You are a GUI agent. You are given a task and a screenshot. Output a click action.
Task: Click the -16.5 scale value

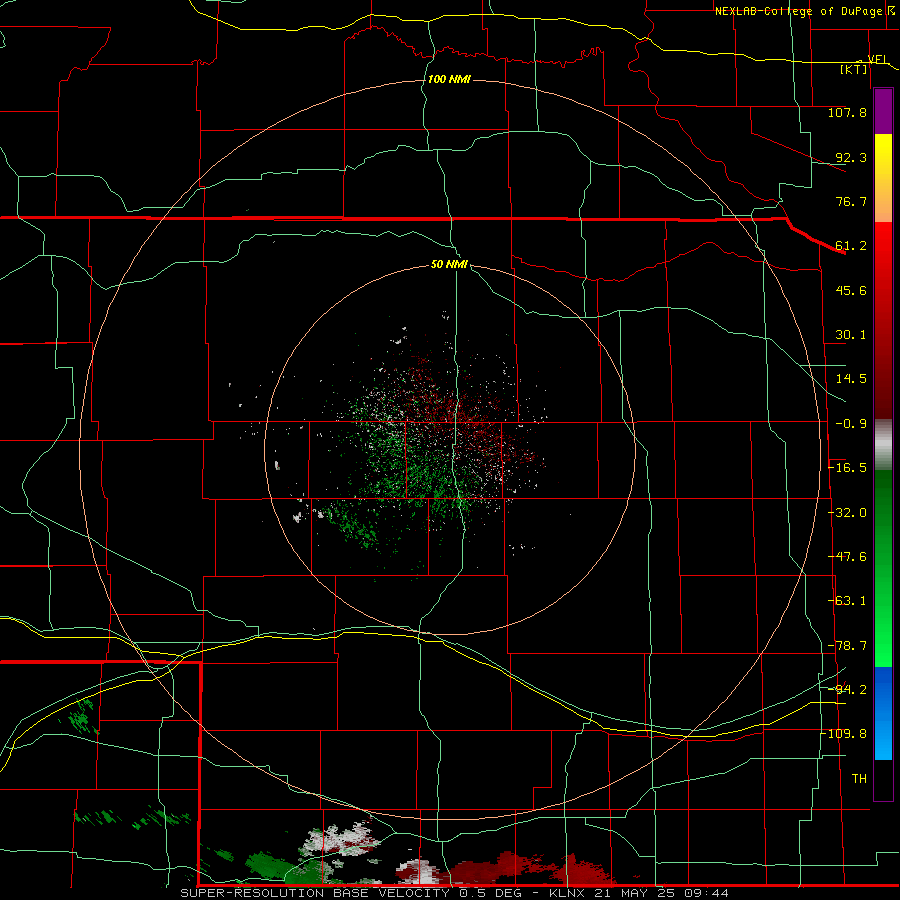coord(847,468)
